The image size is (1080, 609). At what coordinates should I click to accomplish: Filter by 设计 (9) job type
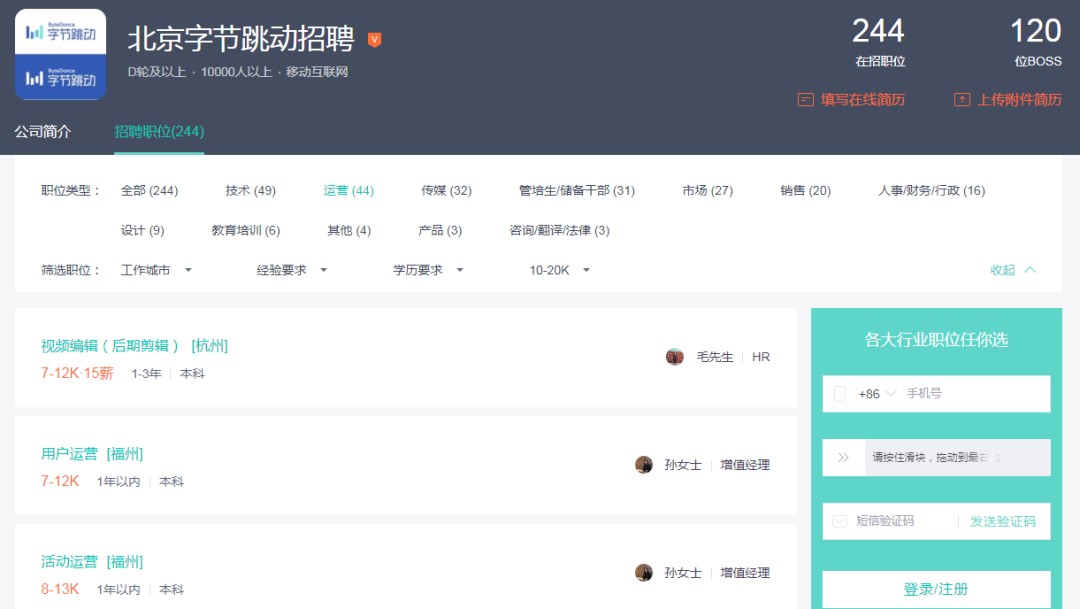tap(143, 231)
